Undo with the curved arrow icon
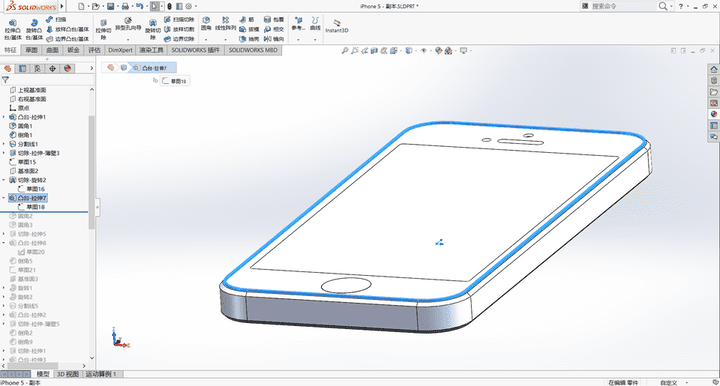This screenshot has height=386, width=720. pyautogui.click(x=139, y=6)
